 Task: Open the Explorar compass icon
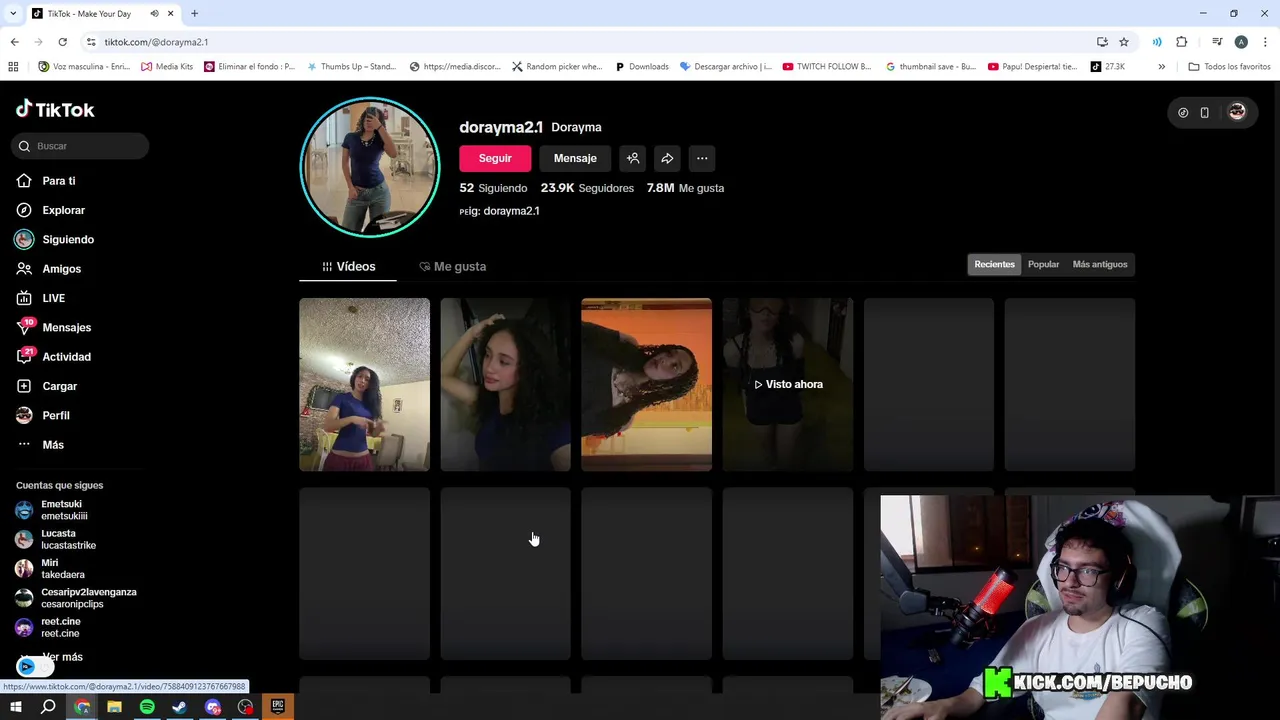[24, 210]
